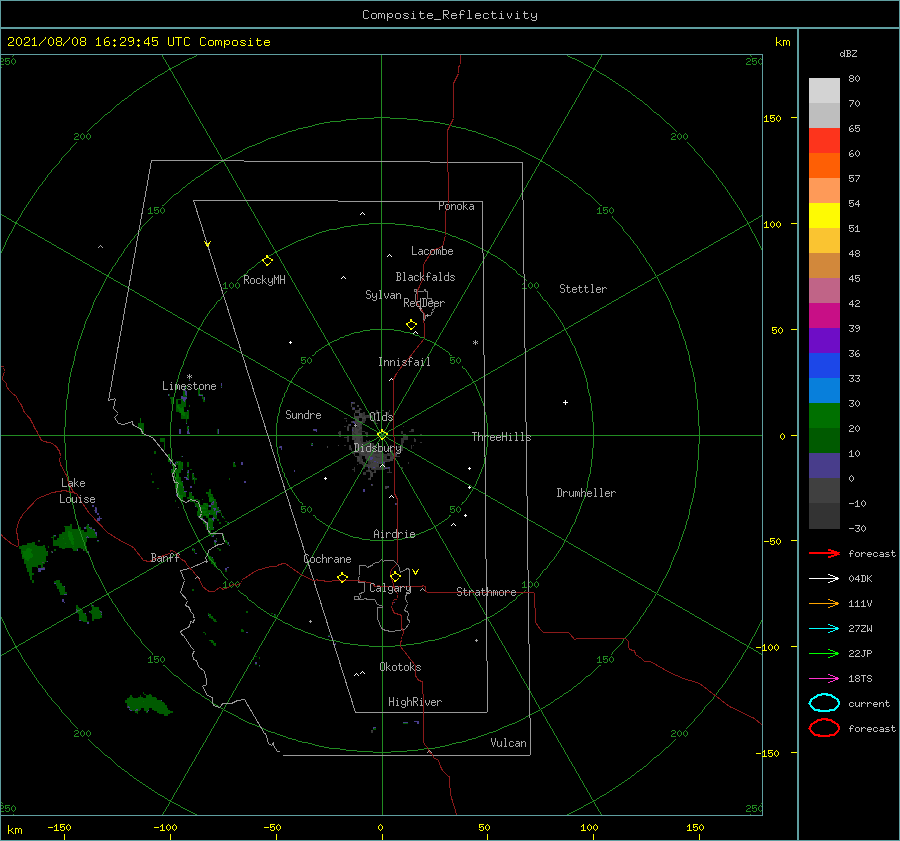Image resolution: width=900 pixels, height=841 pixels.
Task: Select the Drumheller label
Action: 586,493
